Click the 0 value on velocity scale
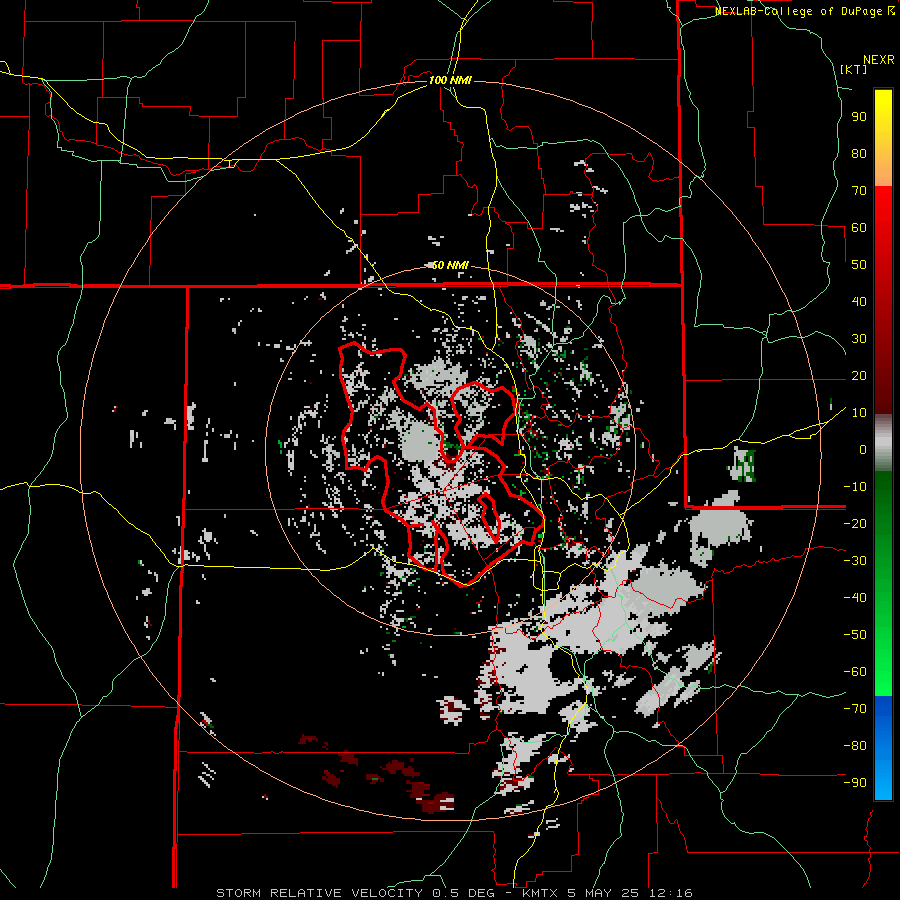The height and width of the screenshot is (900, 900). [863, 450]
